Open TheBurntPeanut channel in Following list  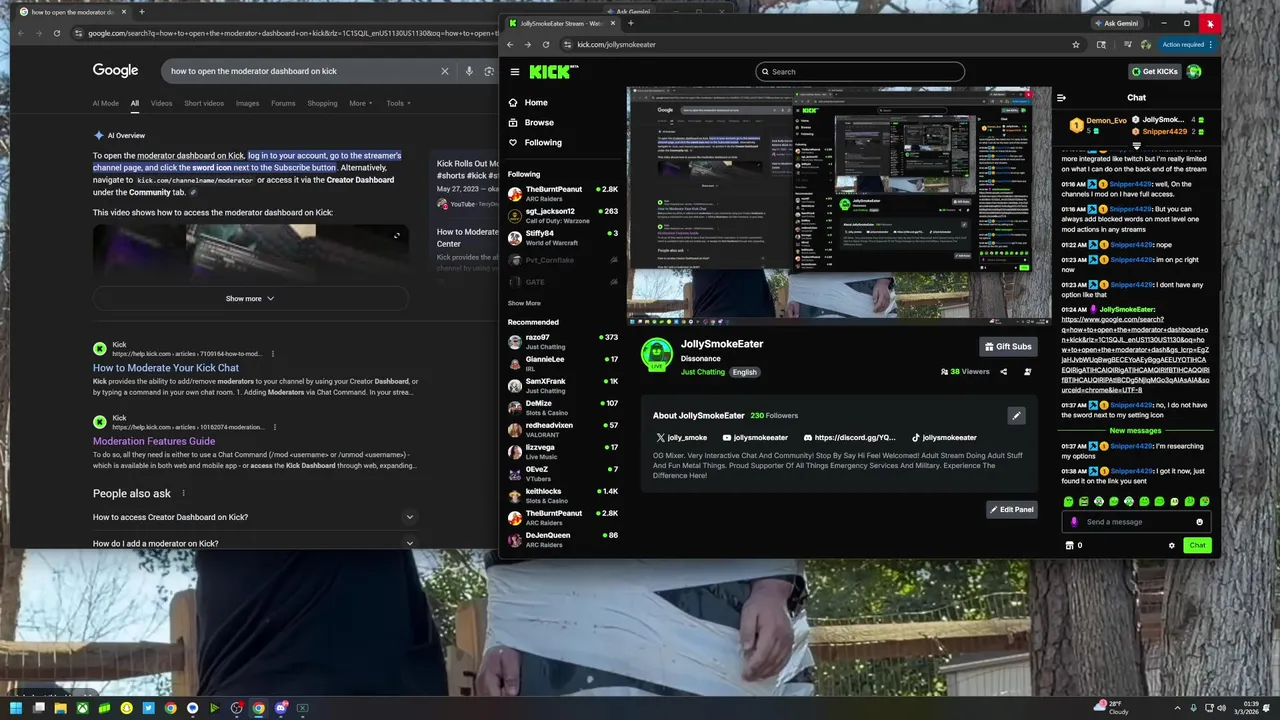tap(563, 193)
